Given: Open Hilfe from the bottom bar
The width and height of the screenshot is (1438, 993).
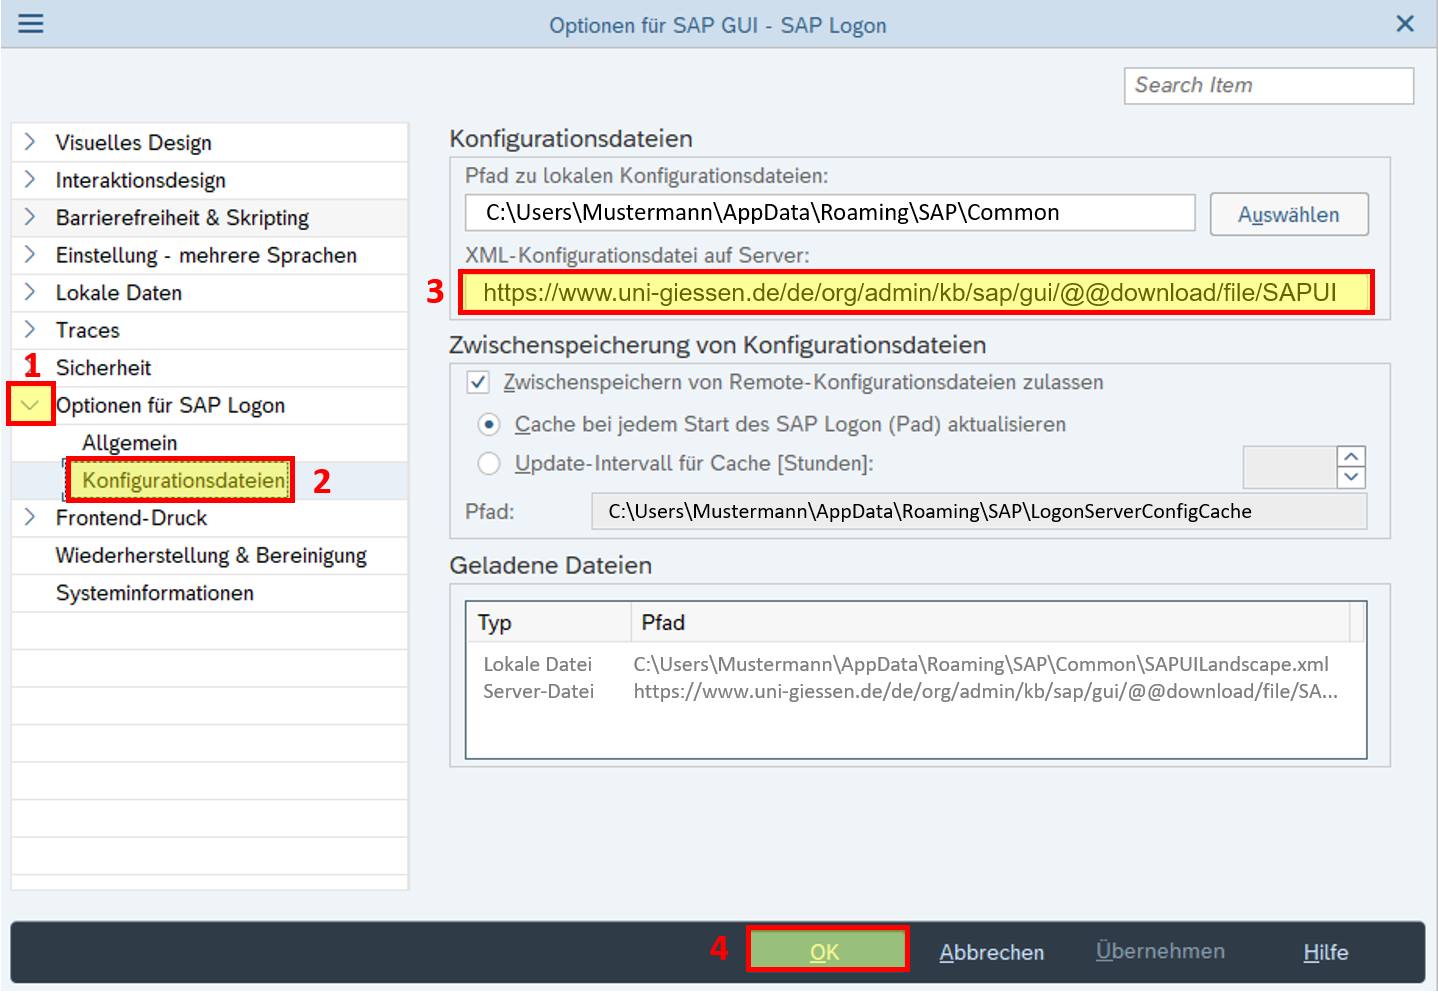Looking at the screenshot, I should tap(1326, 952).
